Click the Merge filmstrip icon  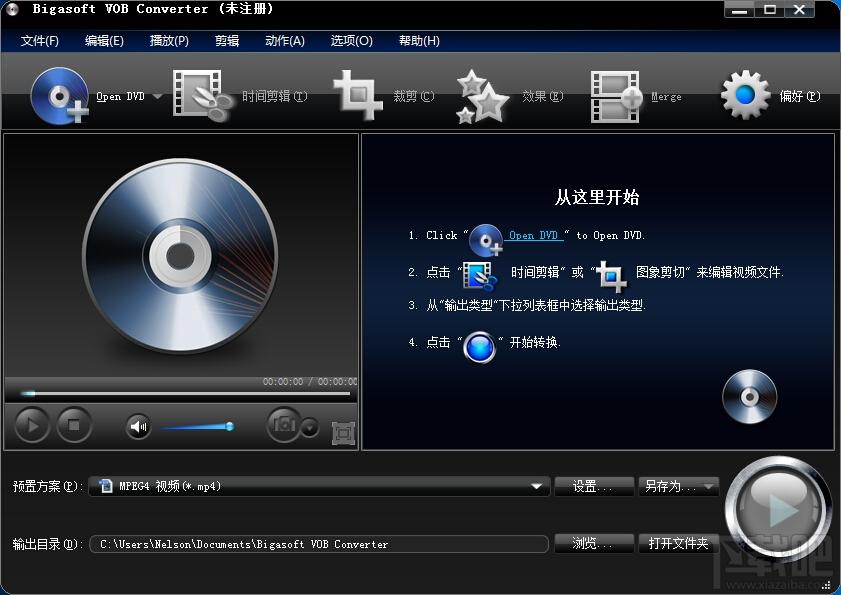[616, 97]
